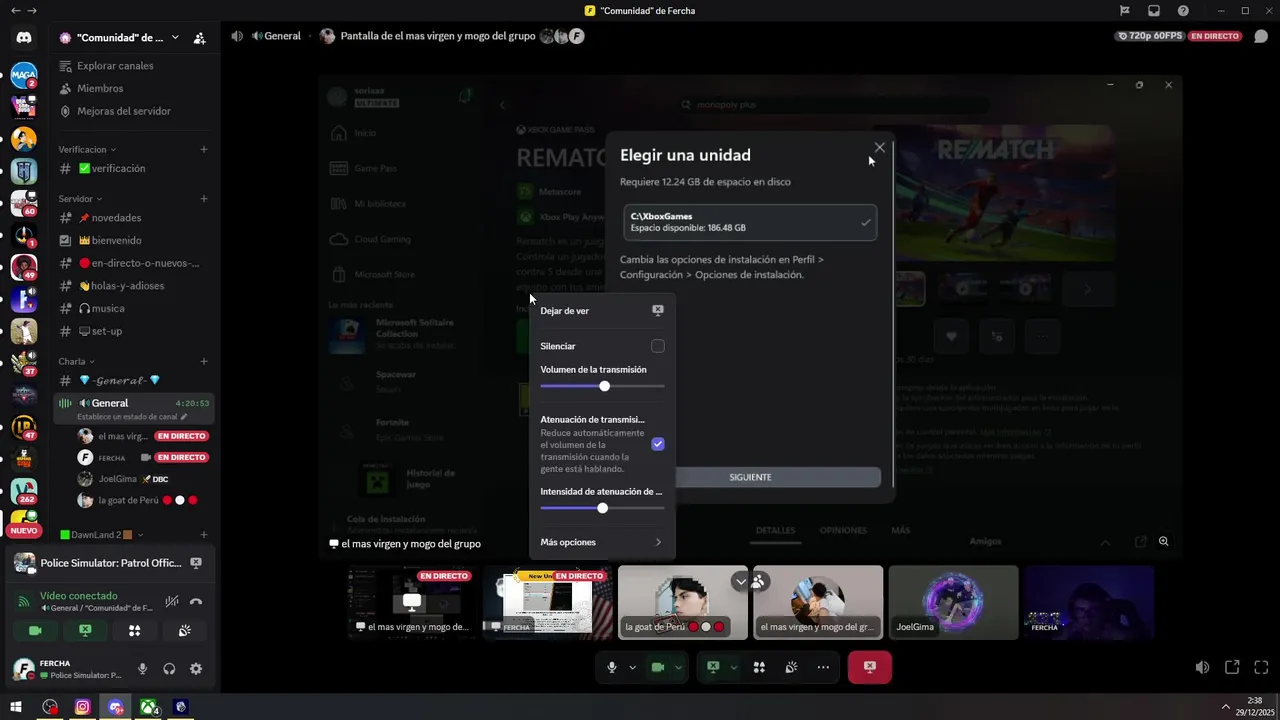Collapse the Servidor category
Screen dimensions: 1280x720
coord(80,199)
